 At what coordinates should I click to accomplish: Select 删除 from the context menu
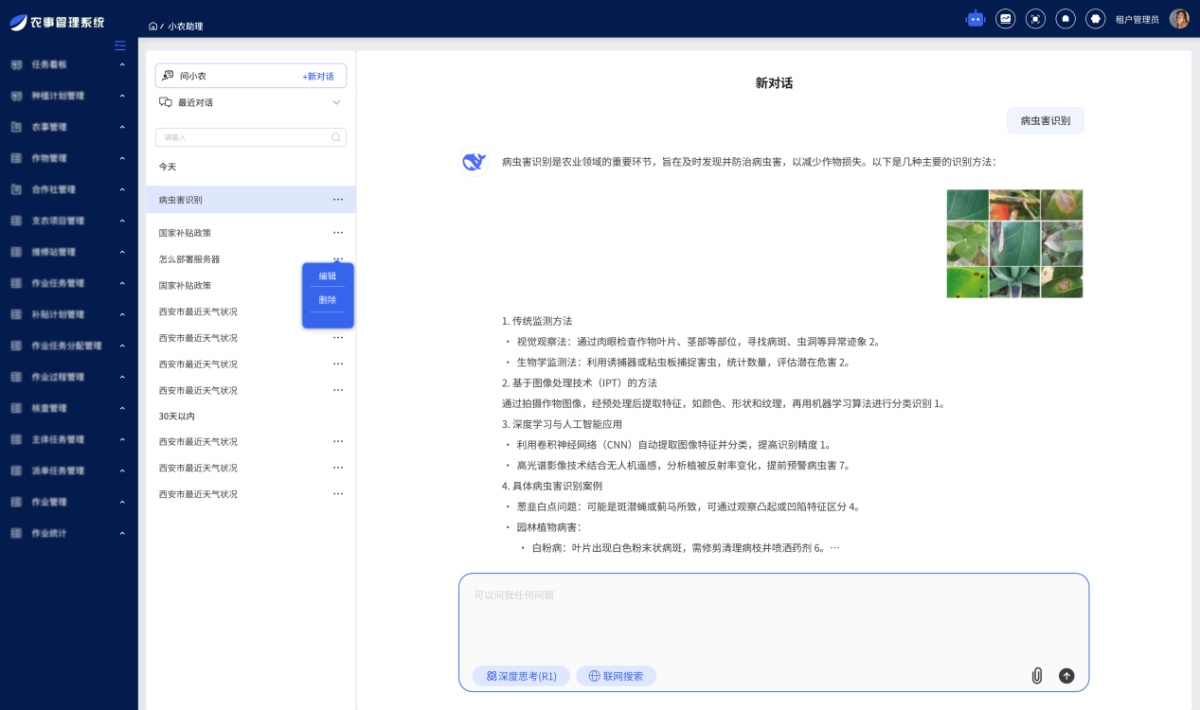tap(328, 301)
